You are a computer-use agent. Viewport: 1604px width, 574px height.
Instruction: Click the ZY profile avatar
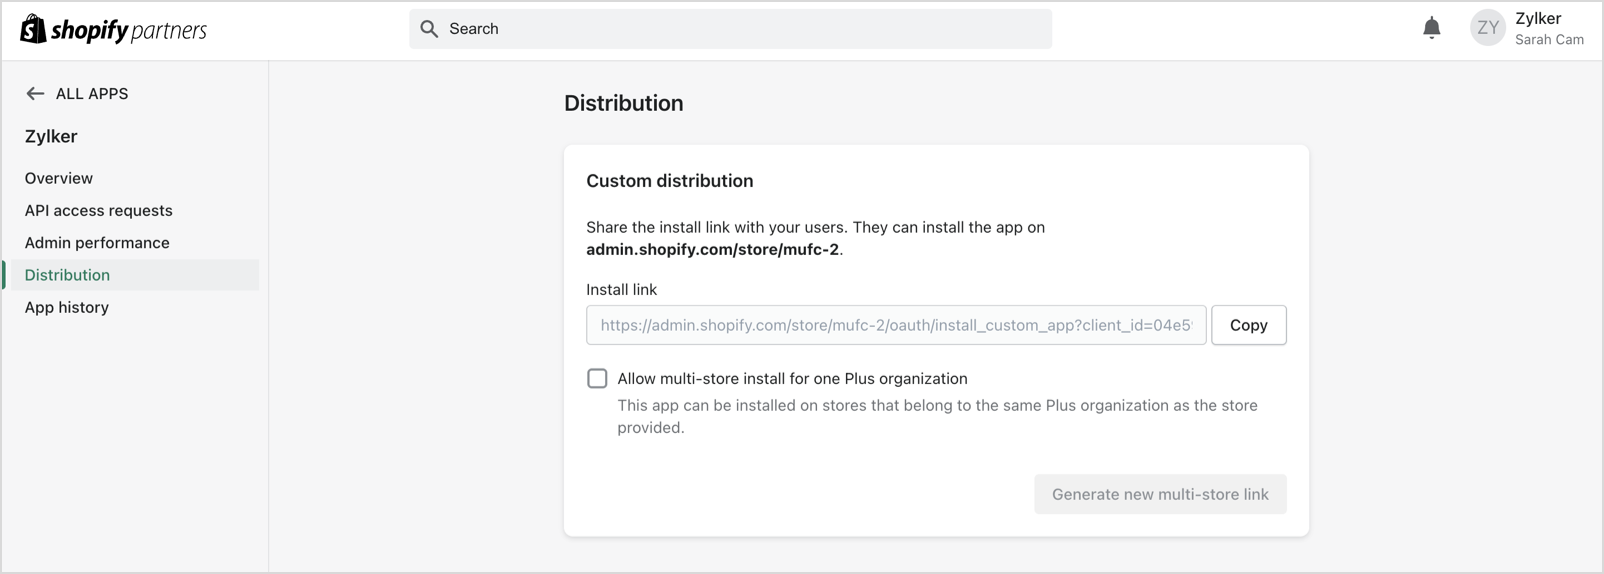point(1487,28)
